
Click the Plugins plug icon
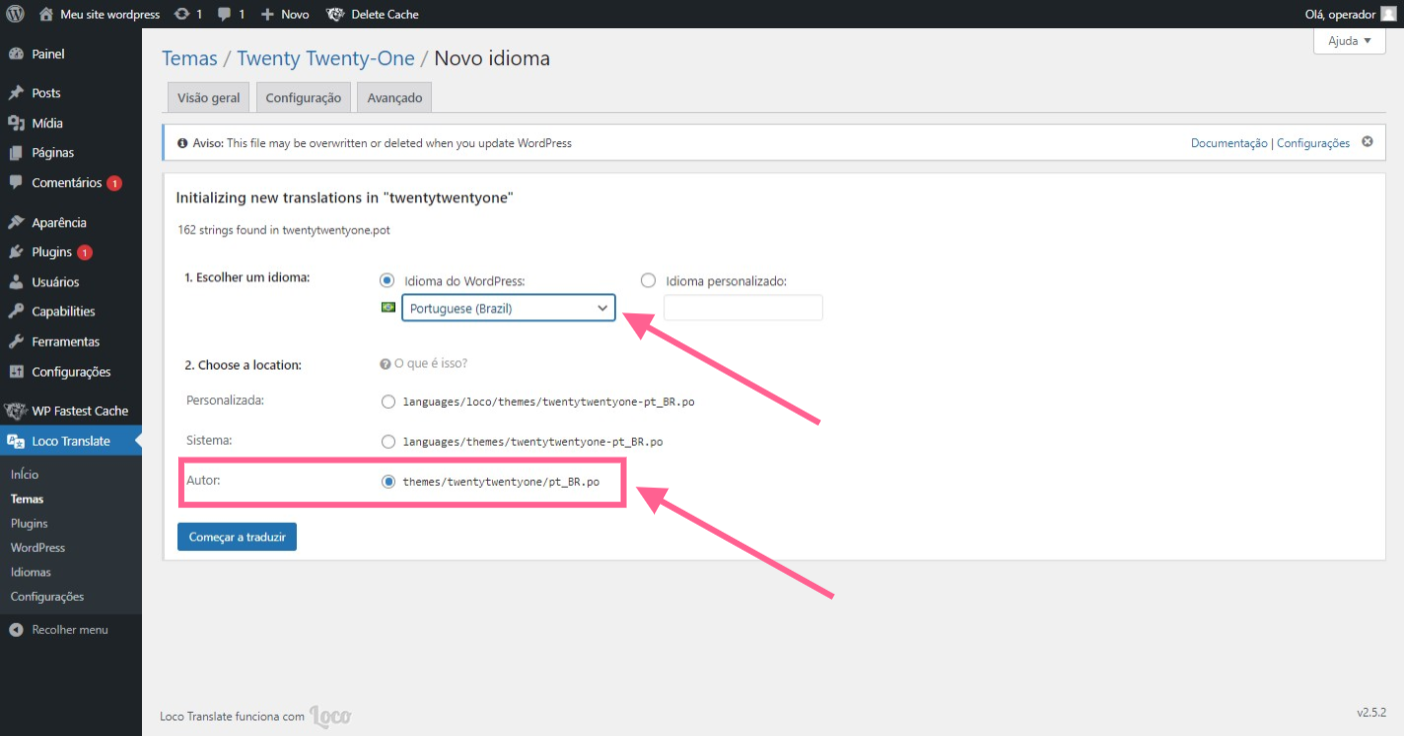(x=16, y=252)
